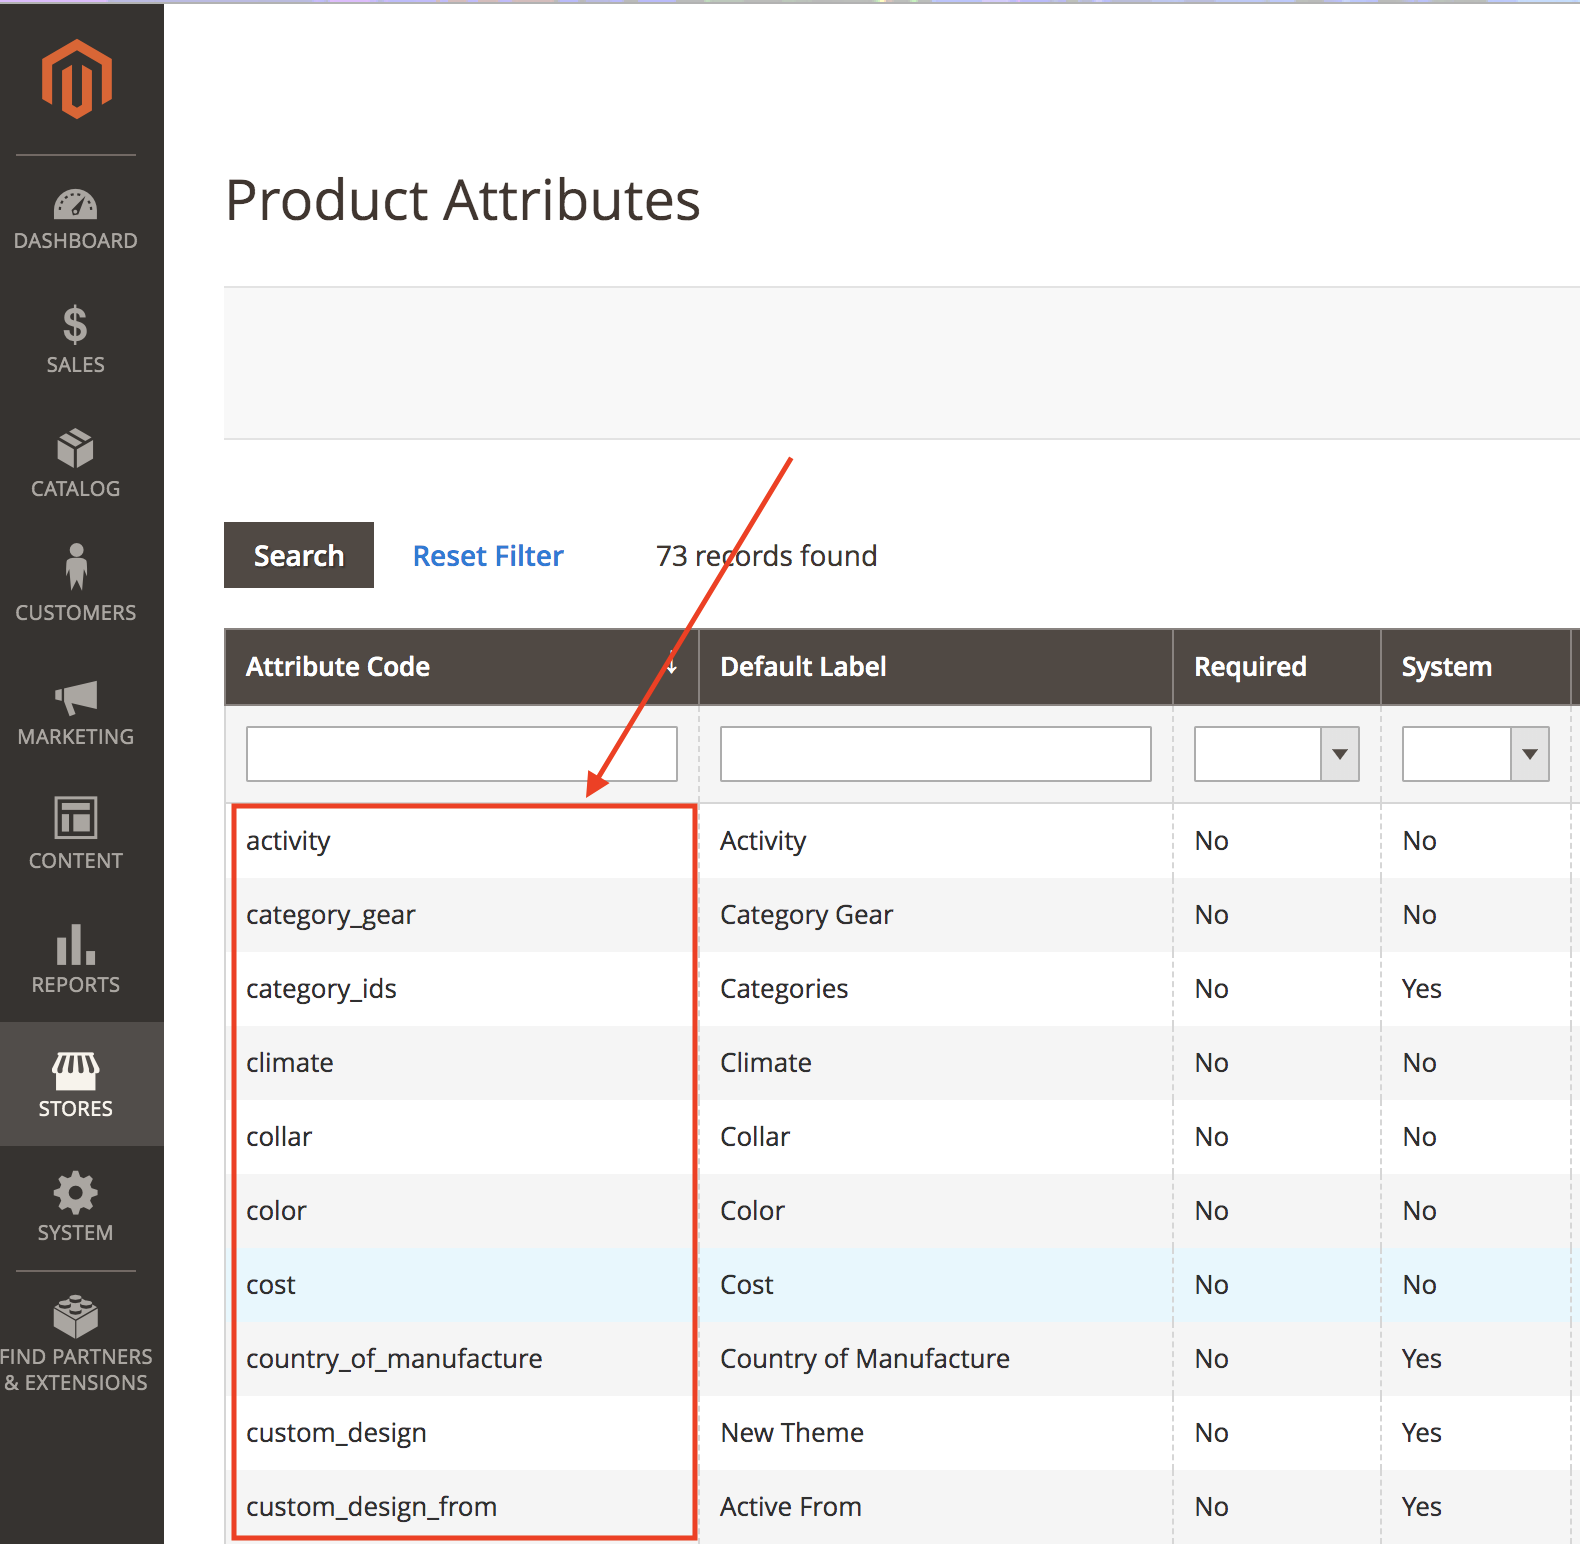Expand the Required filter dropdown
Image resolution: width=1580 pixels, height=1544 pixels.
tap(1276, 754)
